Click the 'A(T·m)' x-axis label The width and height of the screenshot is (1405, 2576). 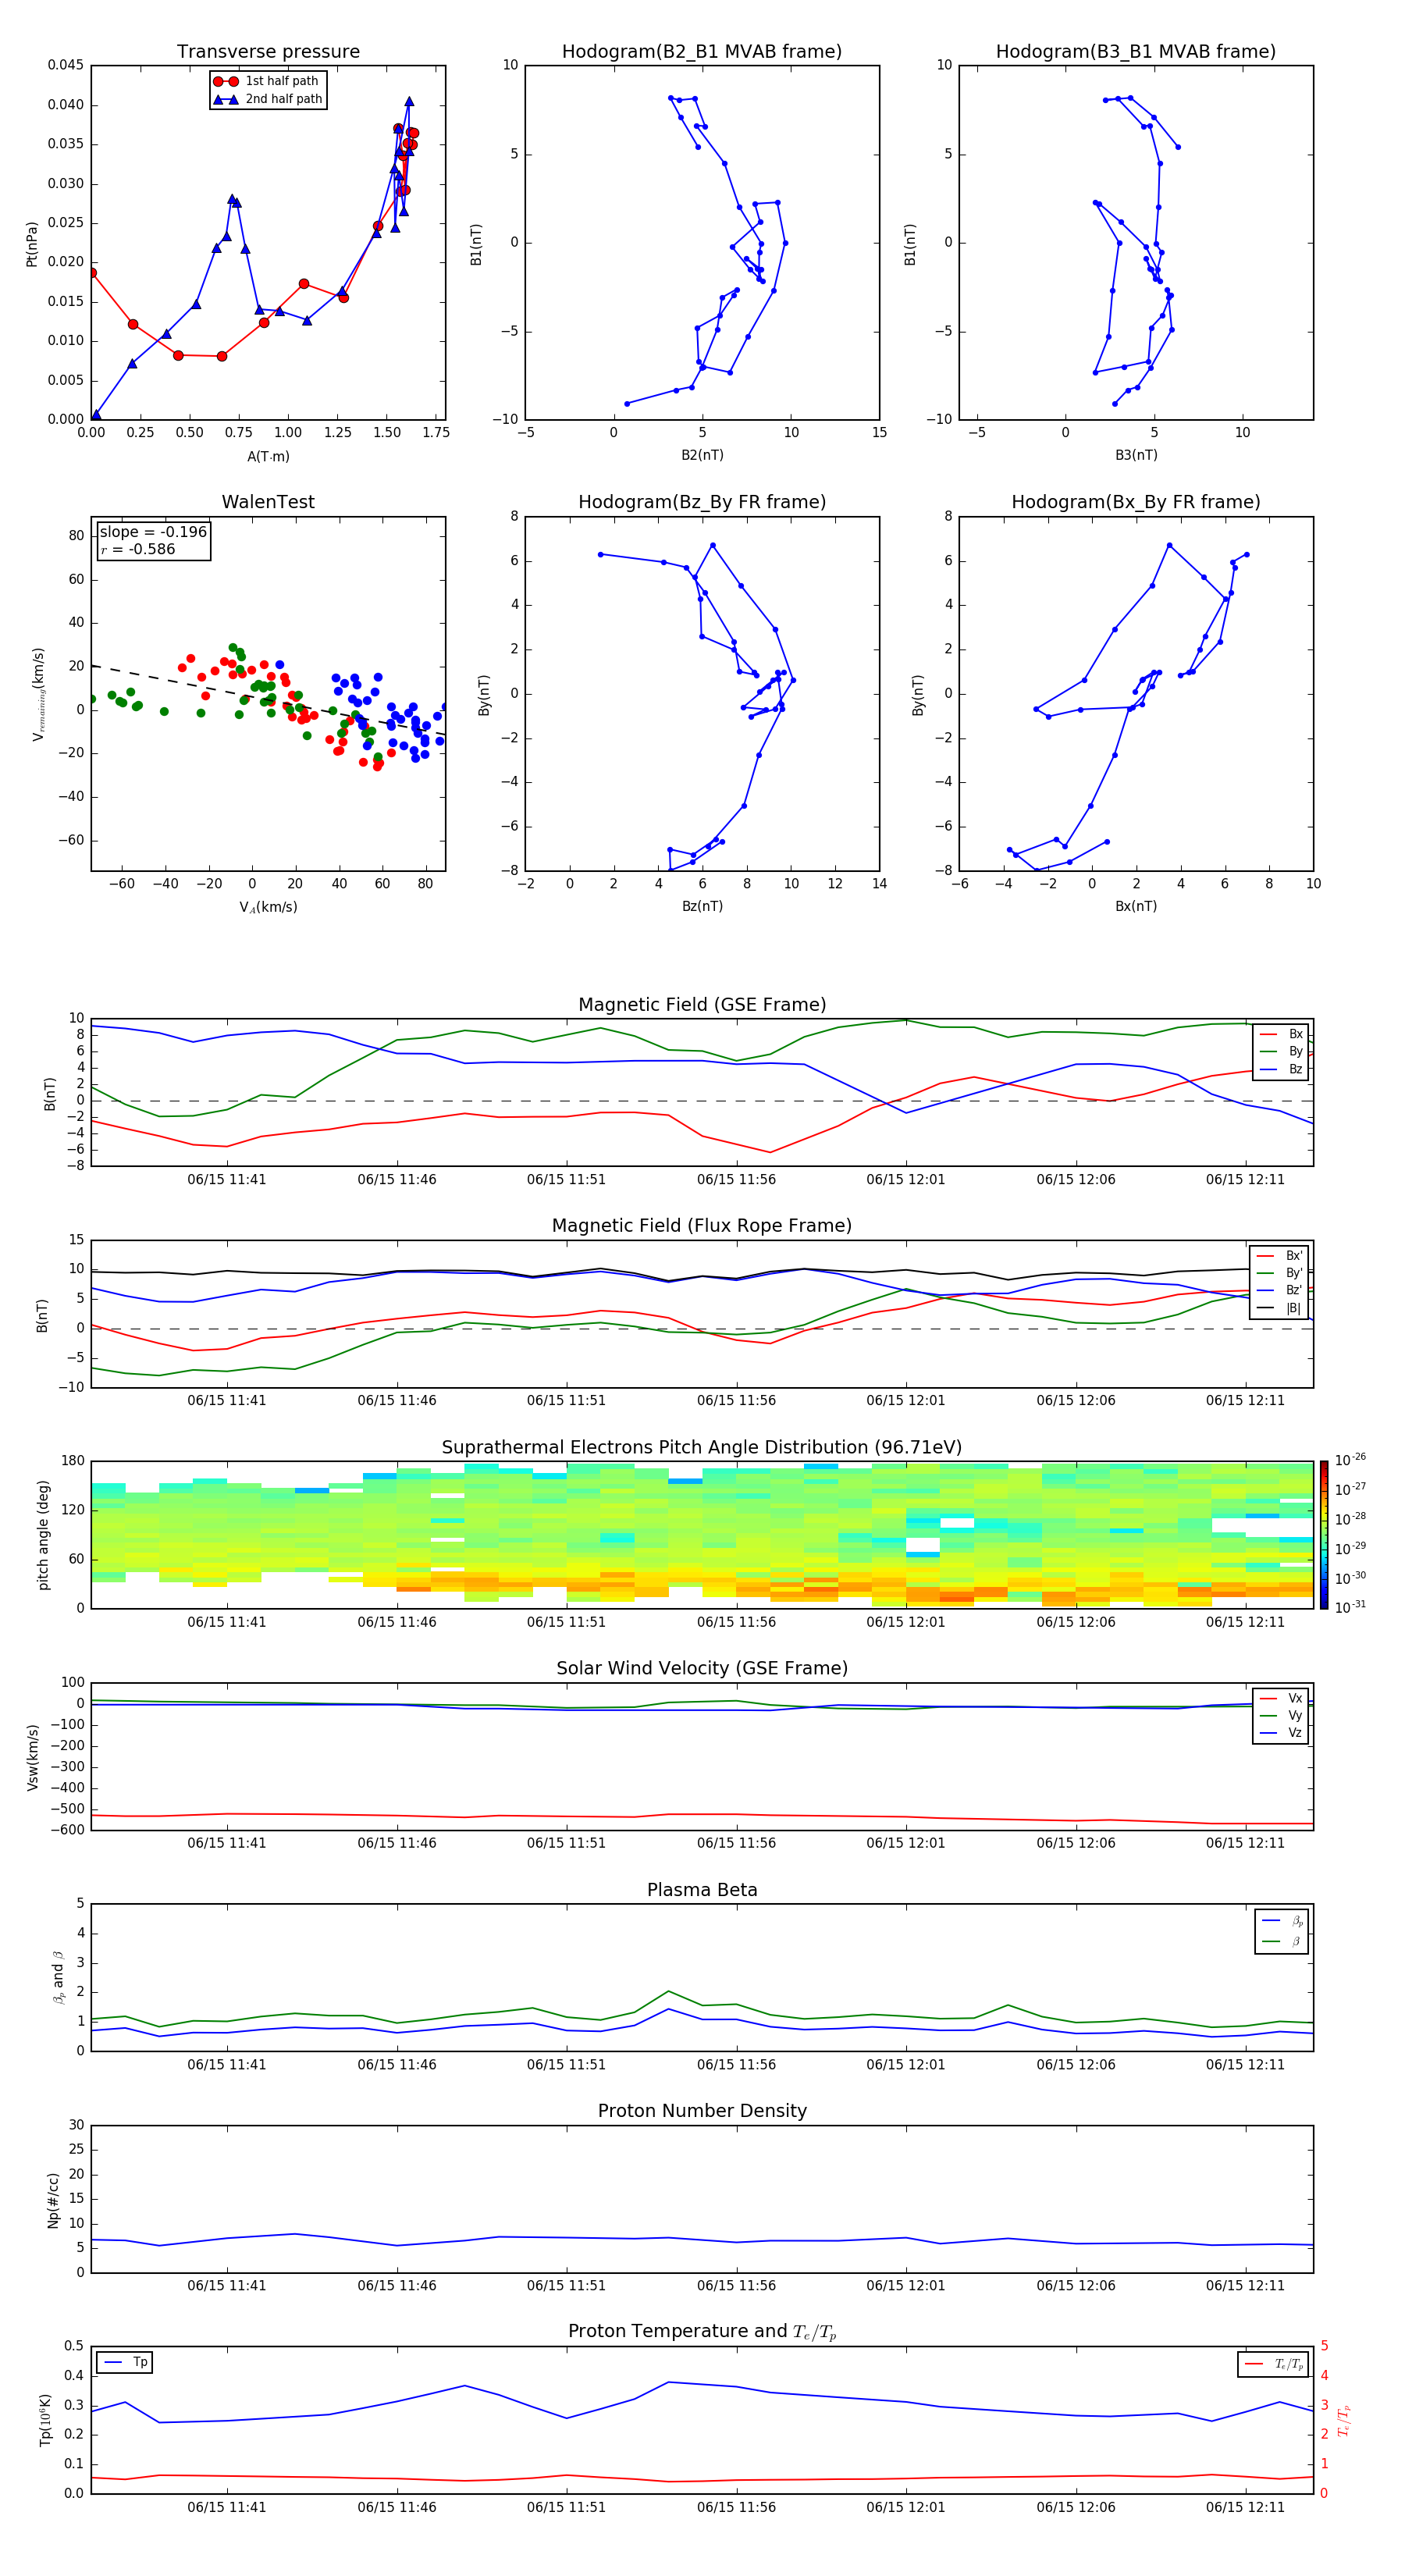click(268, 457)
